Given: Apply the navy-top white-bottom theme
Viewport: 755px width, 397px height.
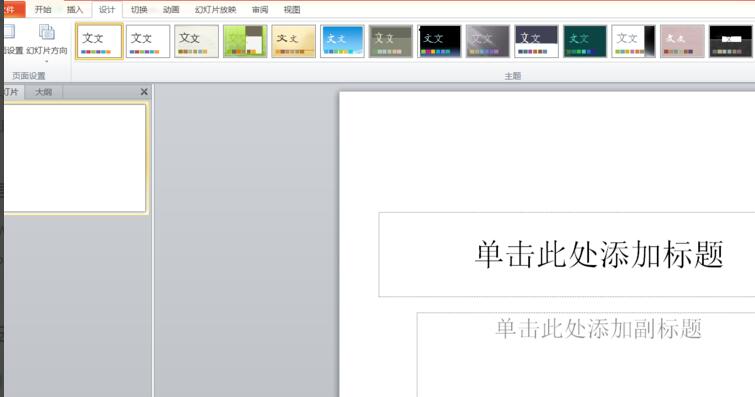Looking at the screenshot, I should pos(536,41).
